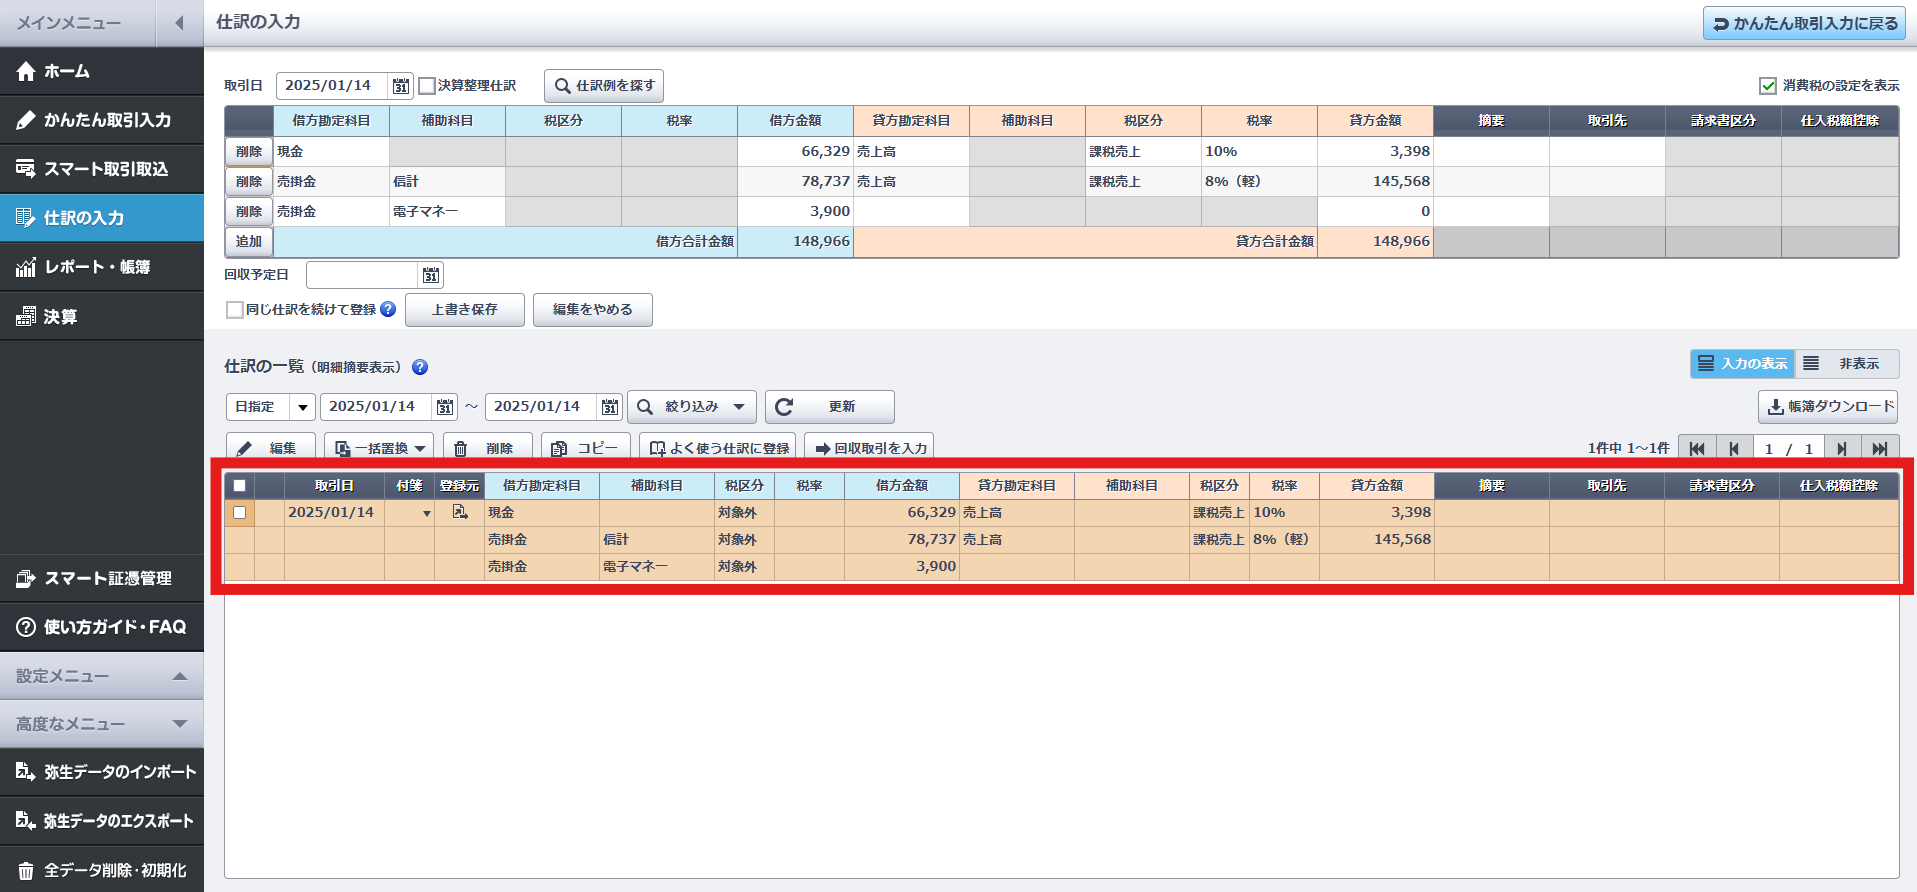Open the 回収予定日 calendar picker
This screenshot has width=1917, height=892.
pyautogui.click(x=430, y=275)
